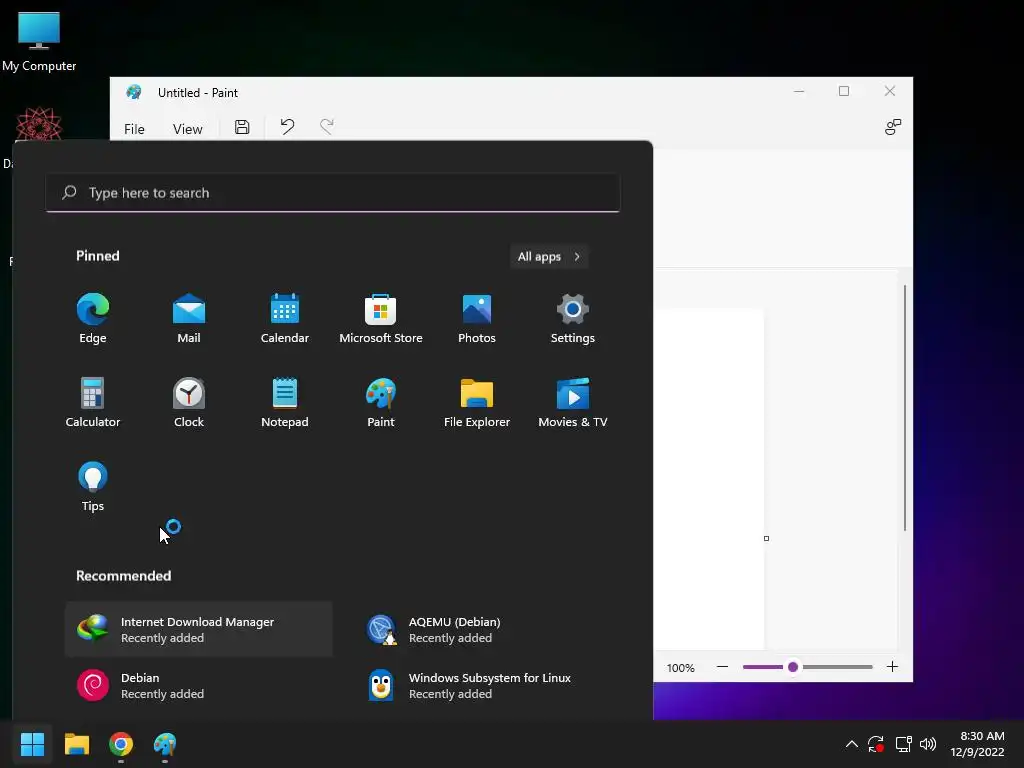Click the Save icon in Paint
This screenshot has height=768, width=1024.
point(242,127)
